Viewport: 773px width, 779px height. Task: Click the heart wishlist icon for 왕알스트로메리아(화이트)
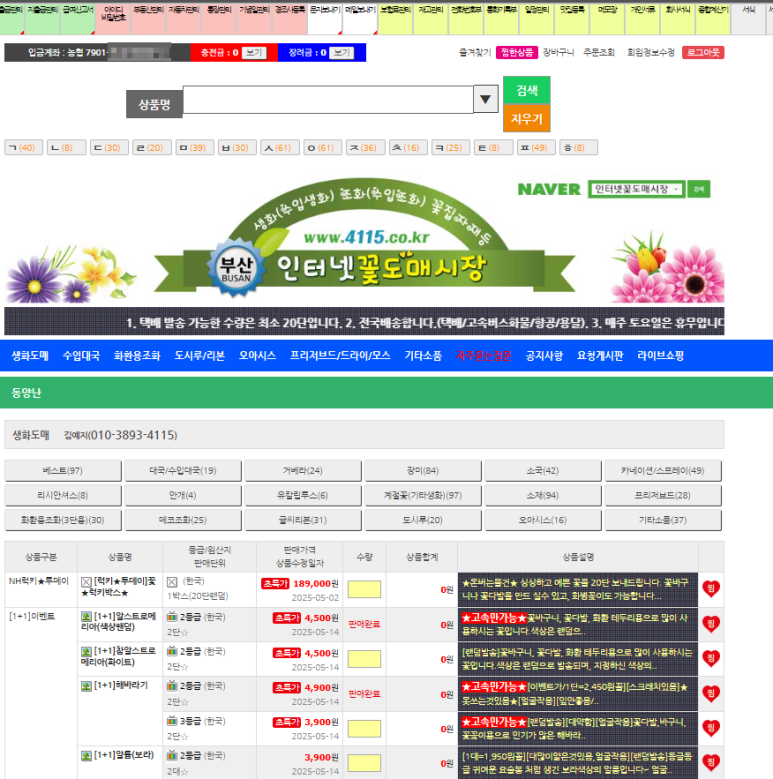(711, 659)
